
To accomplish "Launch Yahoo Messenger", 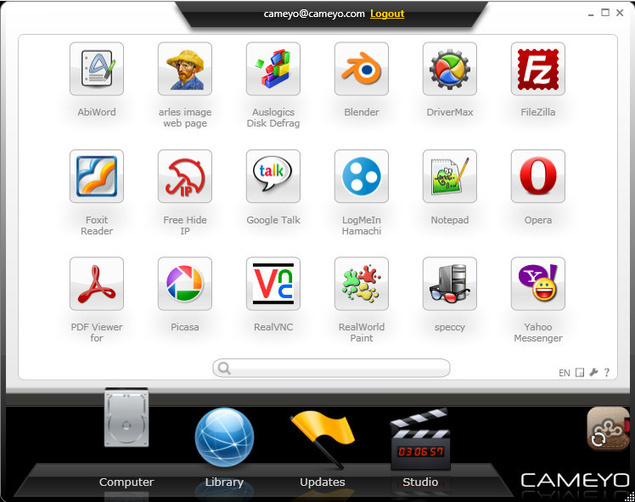I will tap(538, 285).
